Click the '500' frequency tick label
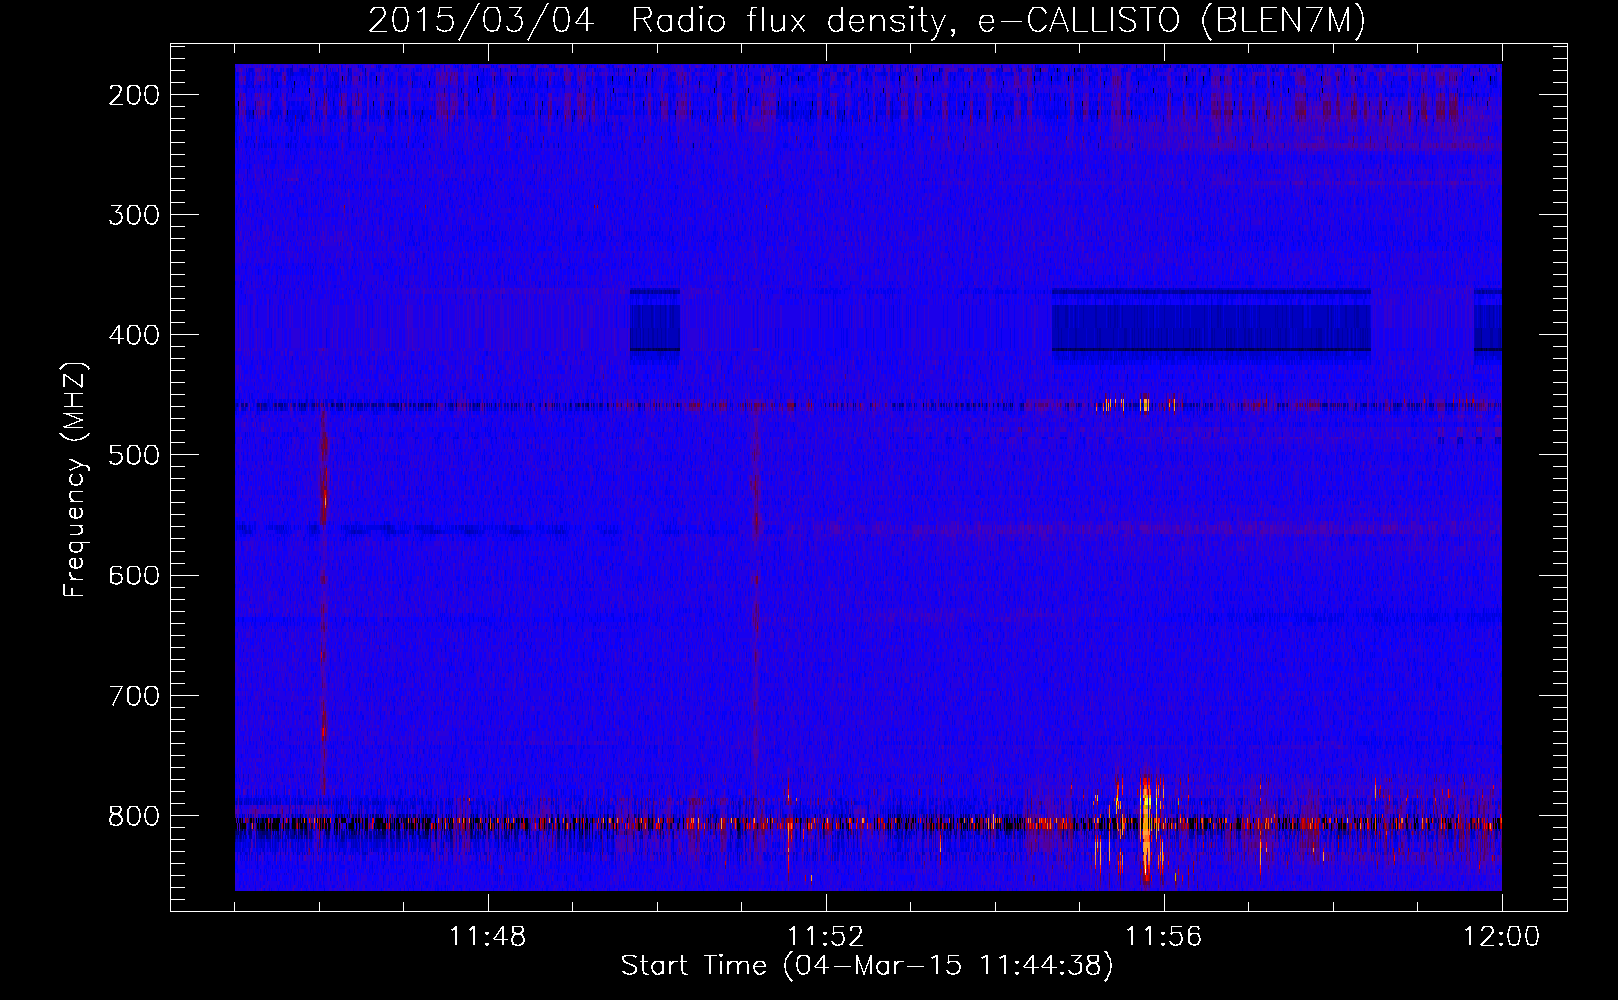This screenshot has height=1000, width=1618. 133,455
